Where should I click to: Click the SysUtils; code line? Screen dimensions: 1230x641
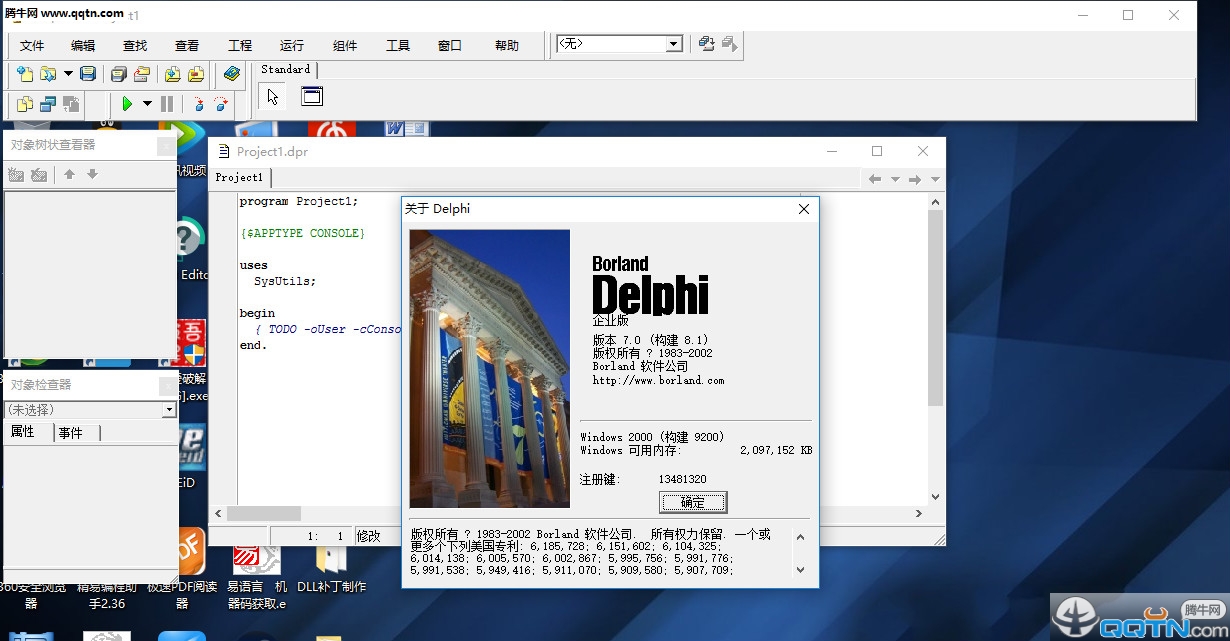pos(285,281)
